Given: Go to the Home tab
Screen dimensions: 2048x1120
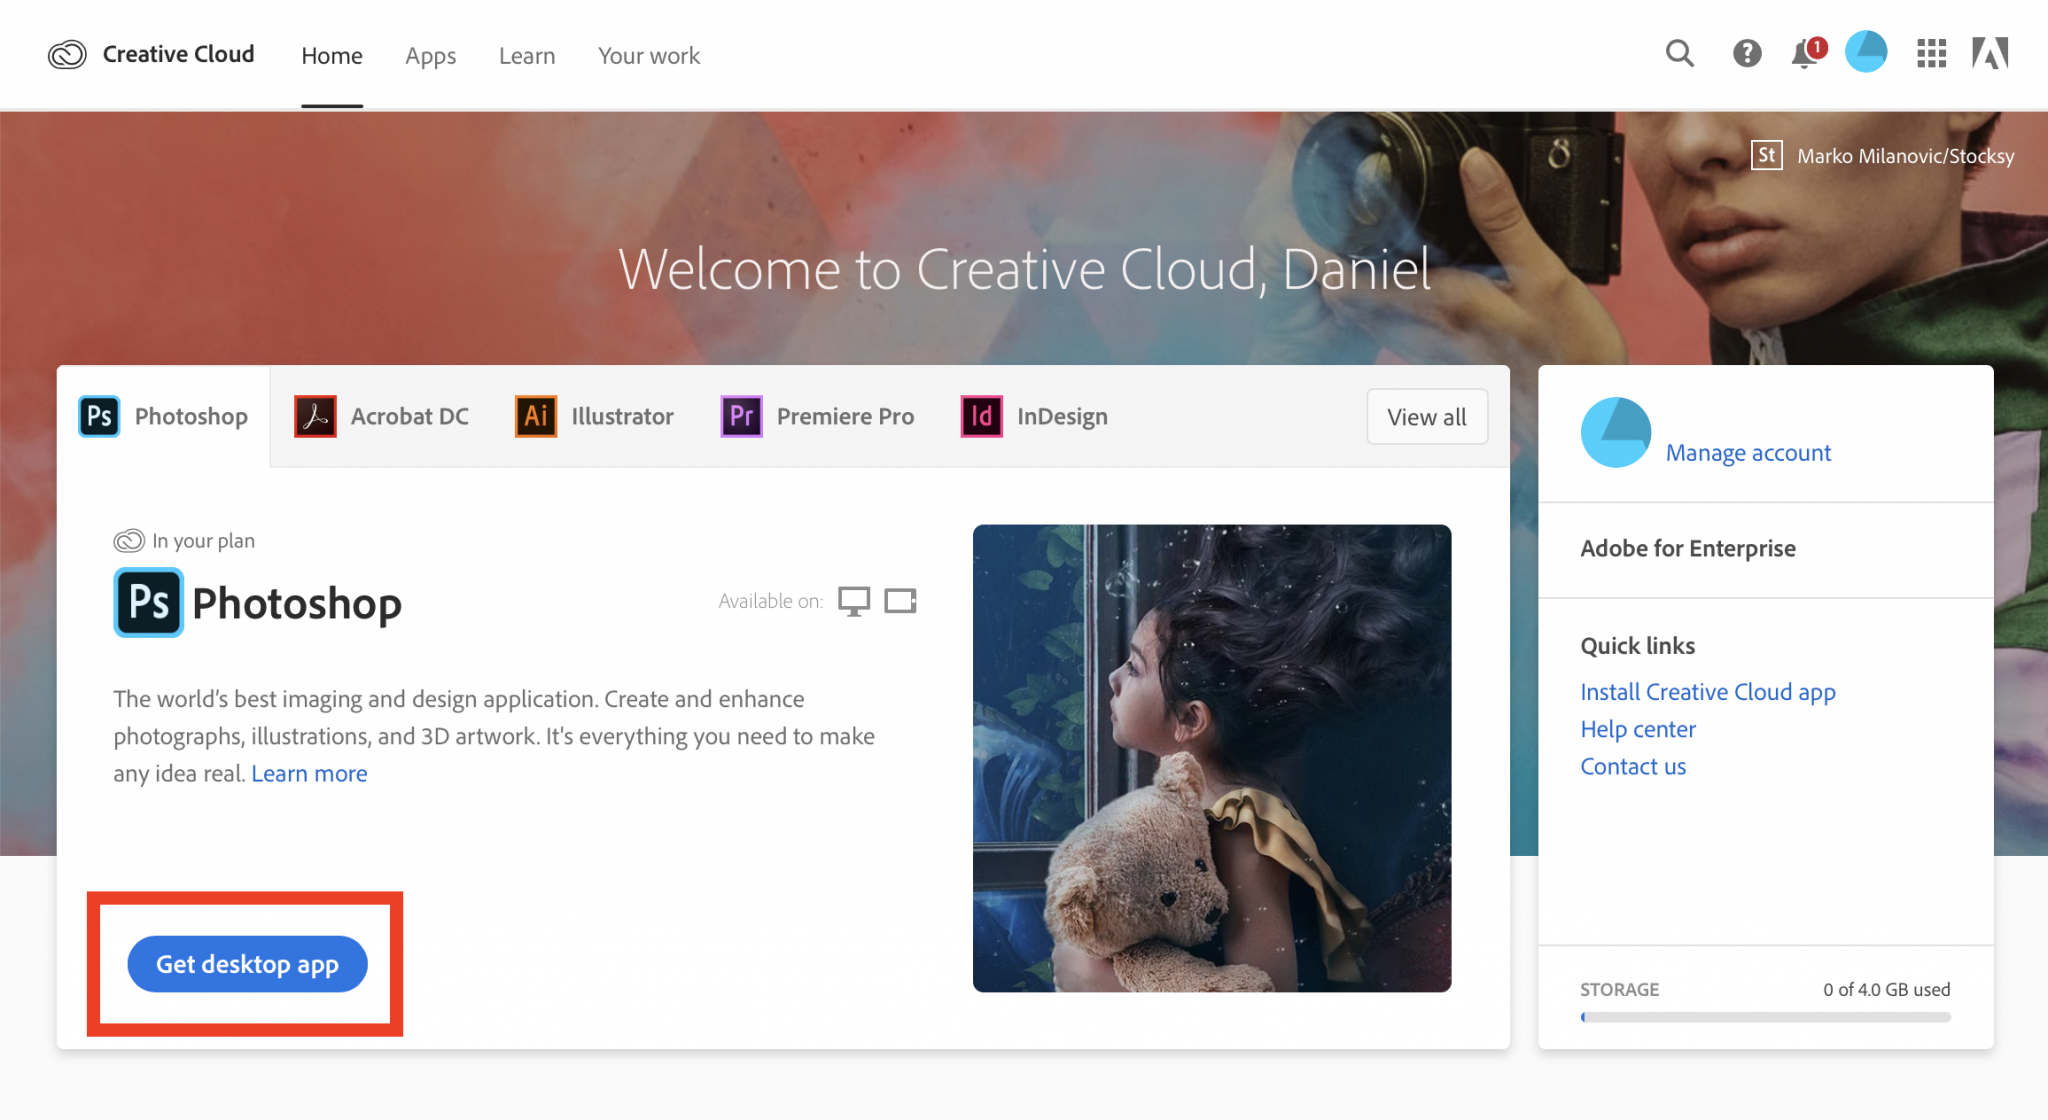Looking at the screenshot, I should pos(332,56).
